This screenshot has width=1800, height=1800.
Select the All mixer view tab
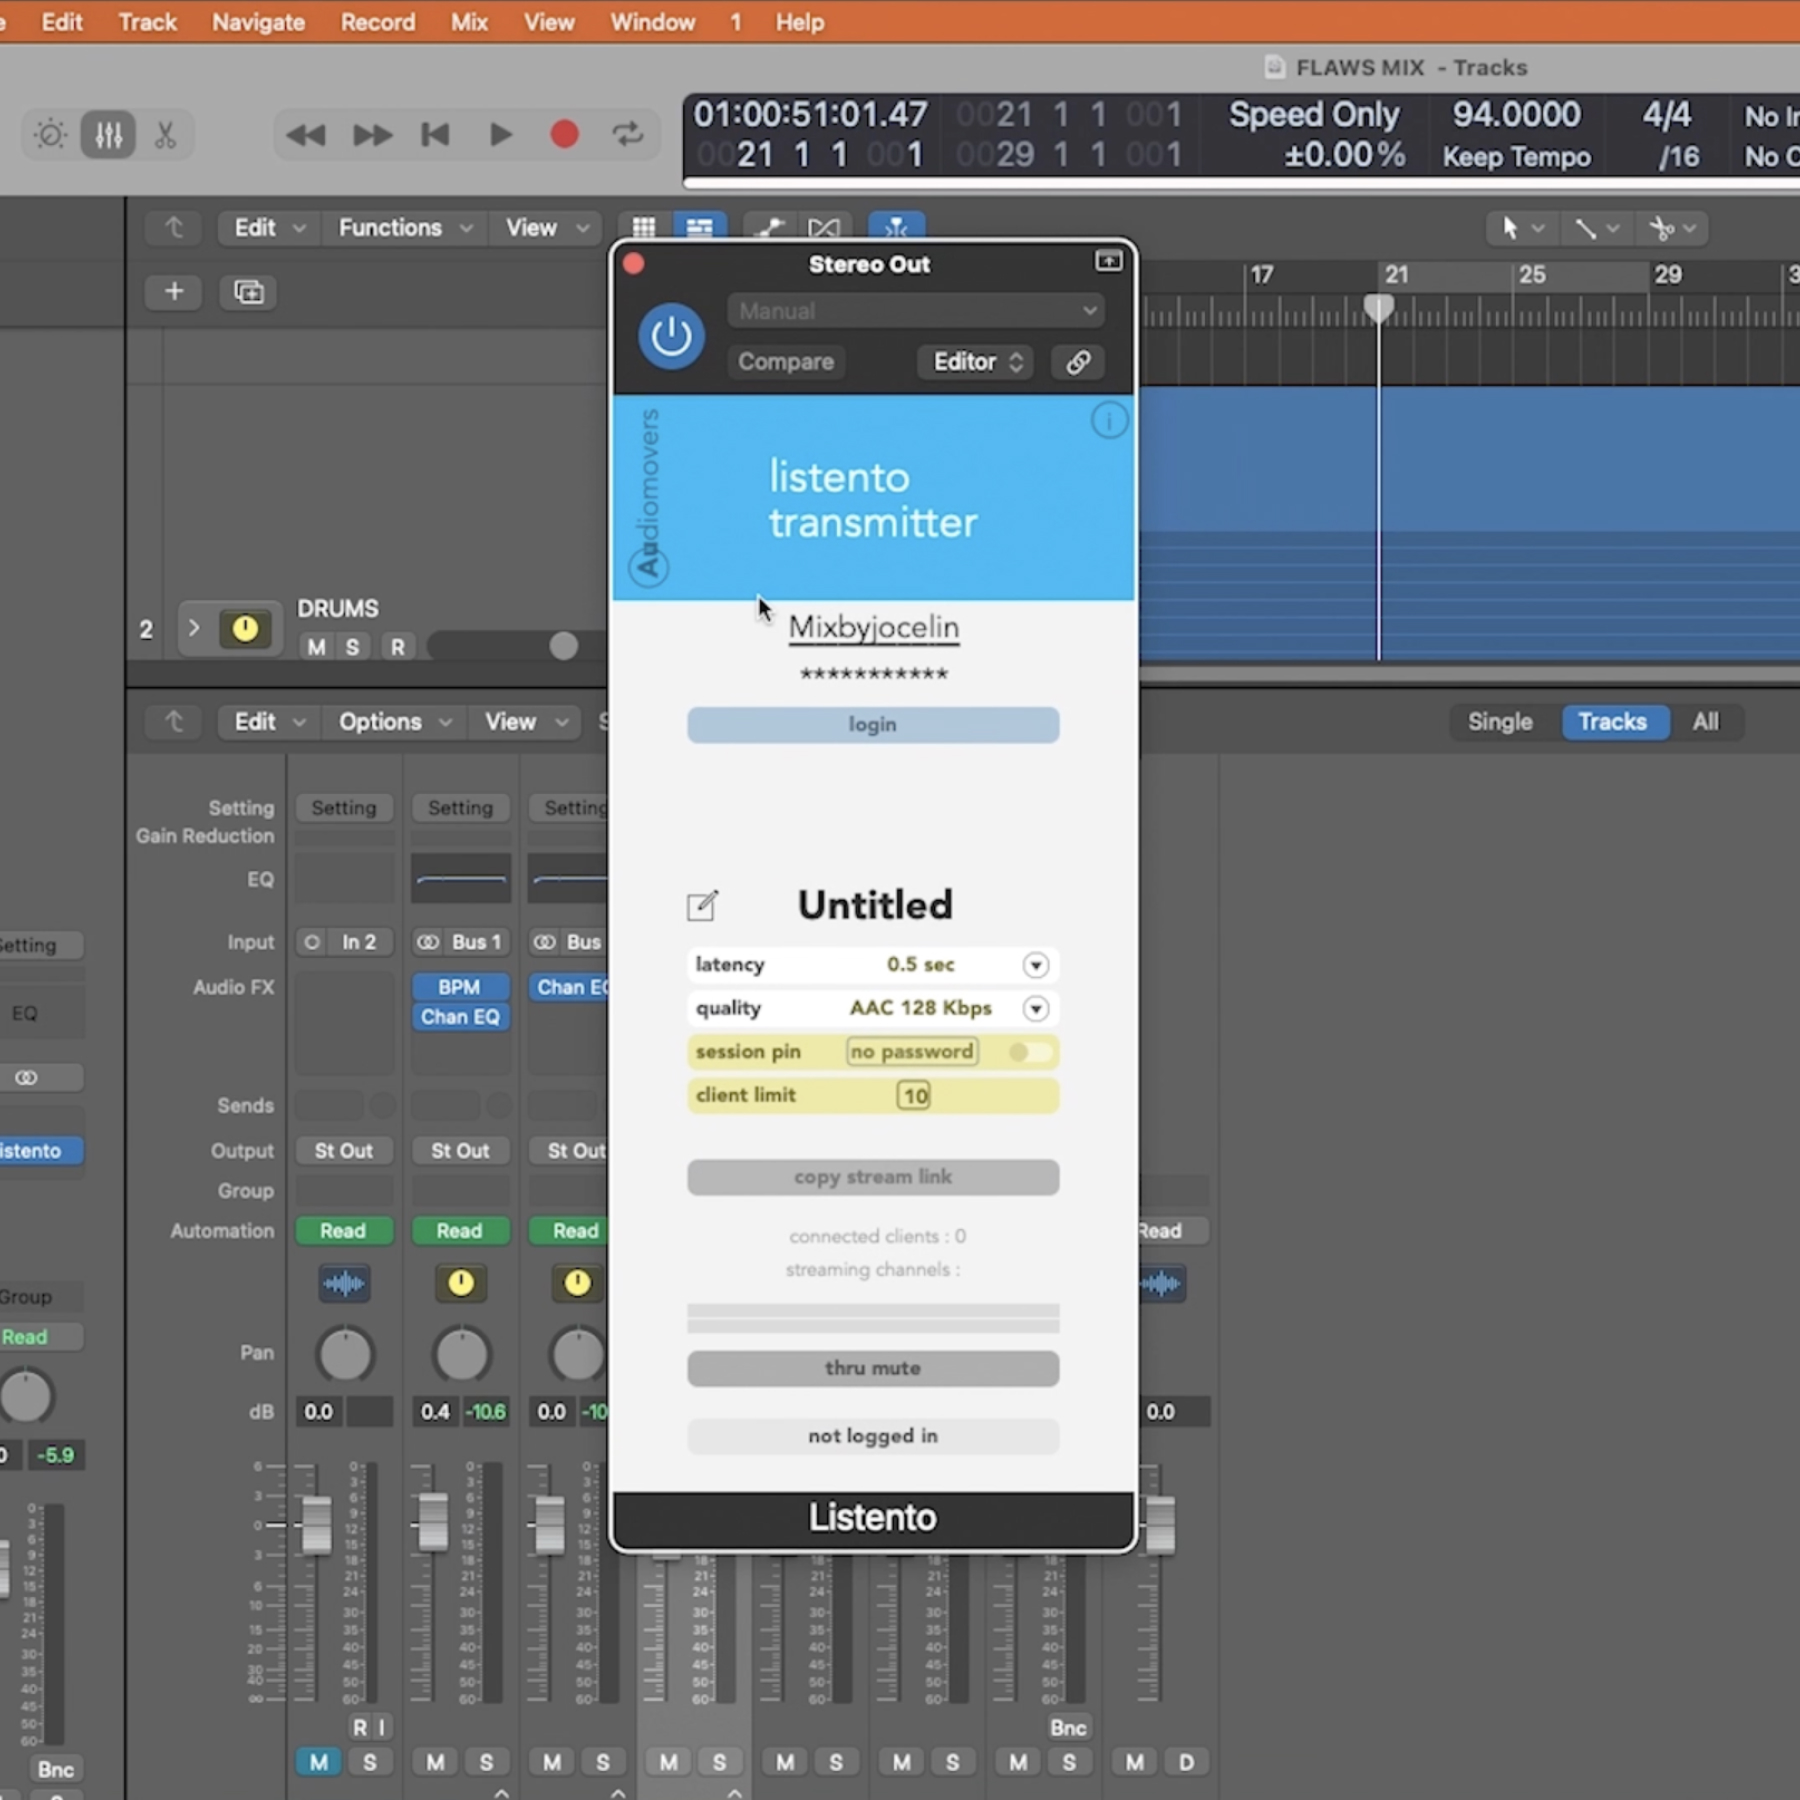coord(1706,722)
